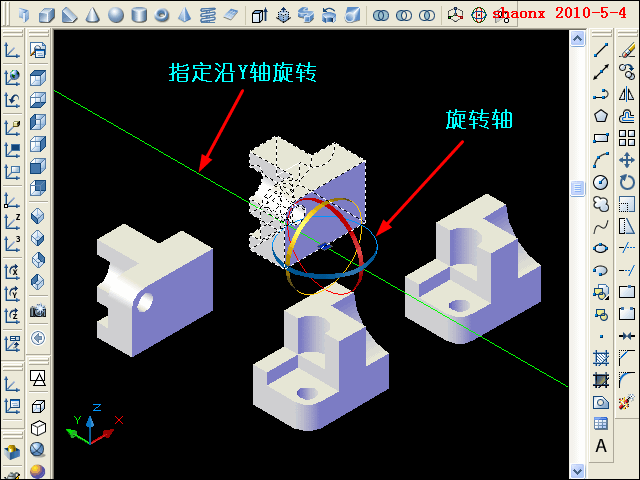
Task: Select the Line draw tool
Action: pyautogui.click(x=601, y=50)
